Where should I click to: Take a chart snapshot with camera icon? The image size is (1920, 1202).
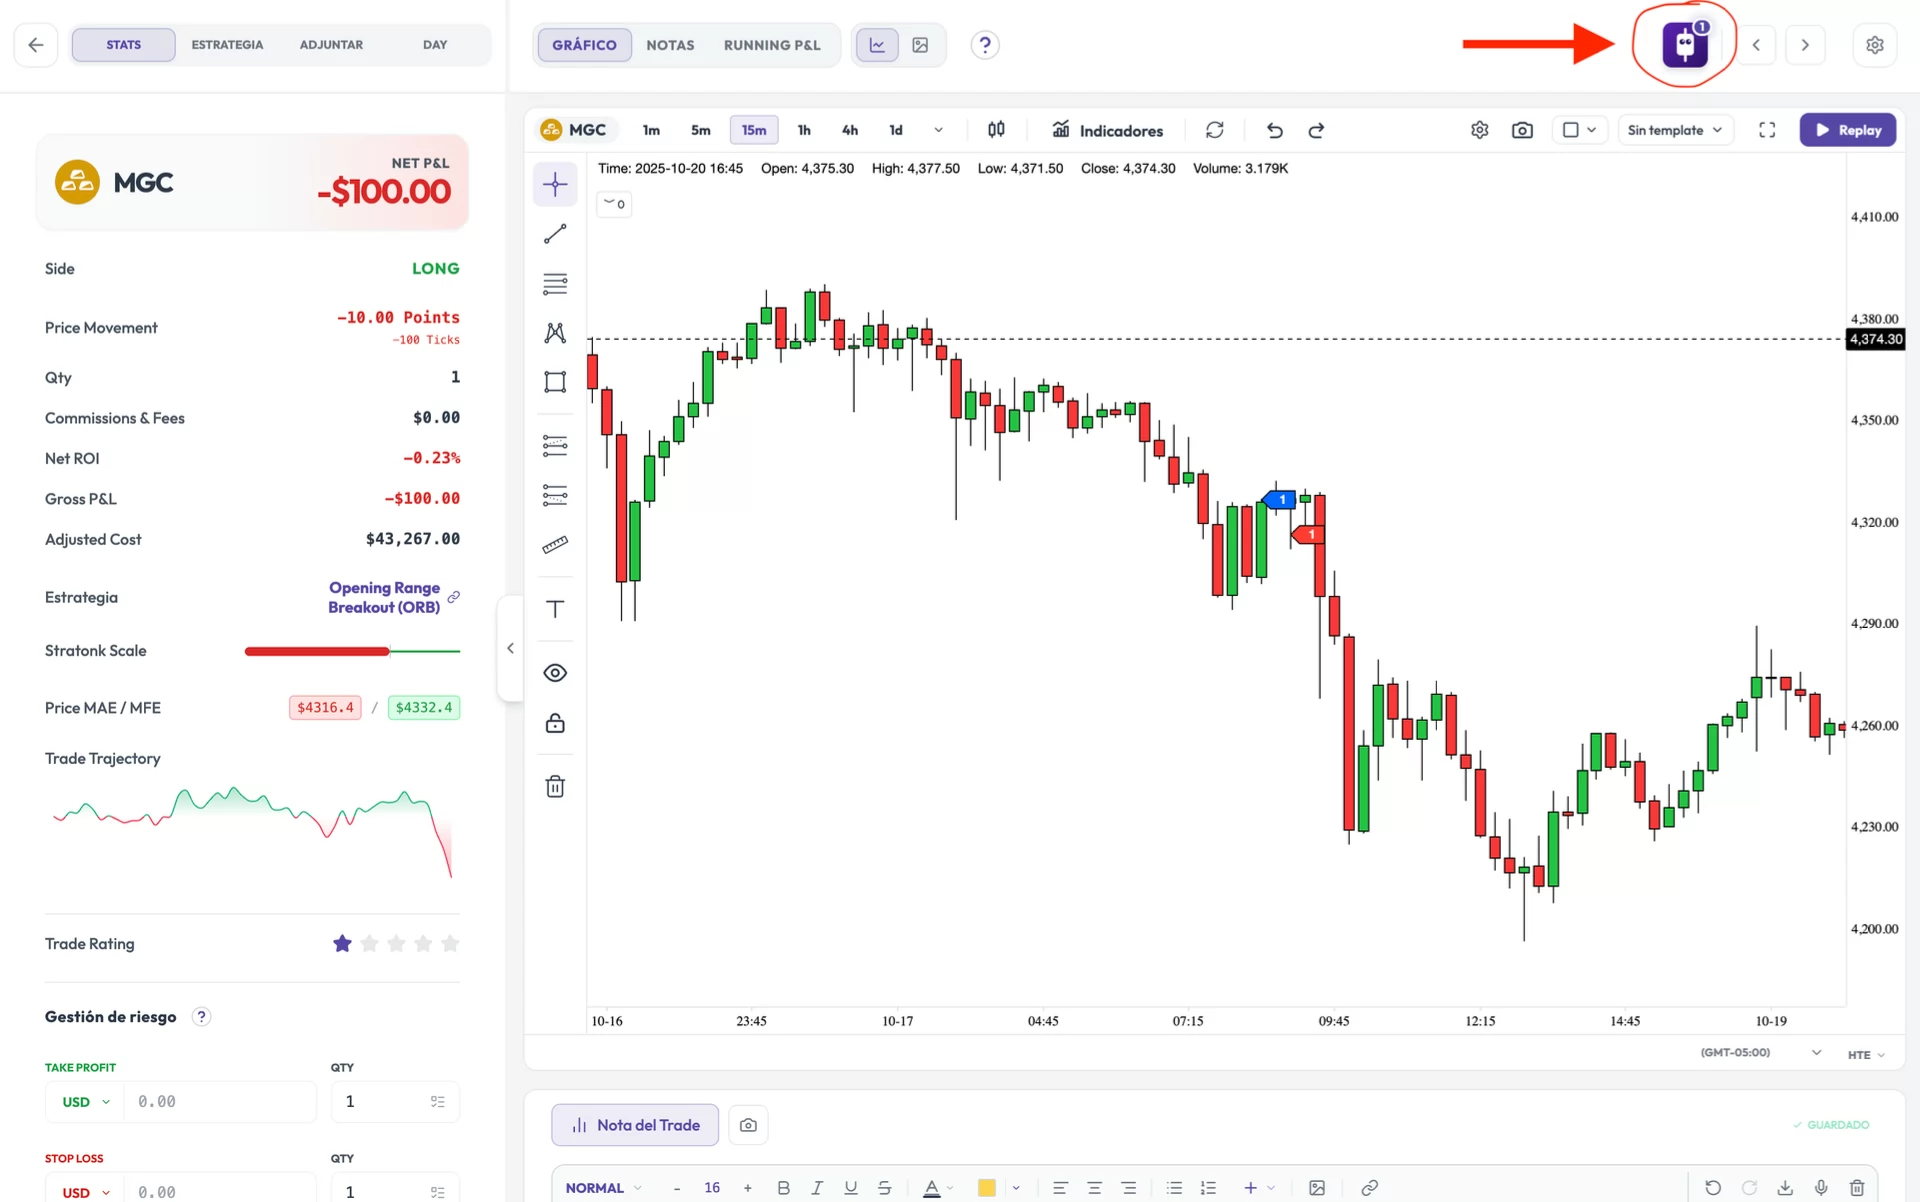tap(1522, 130)
